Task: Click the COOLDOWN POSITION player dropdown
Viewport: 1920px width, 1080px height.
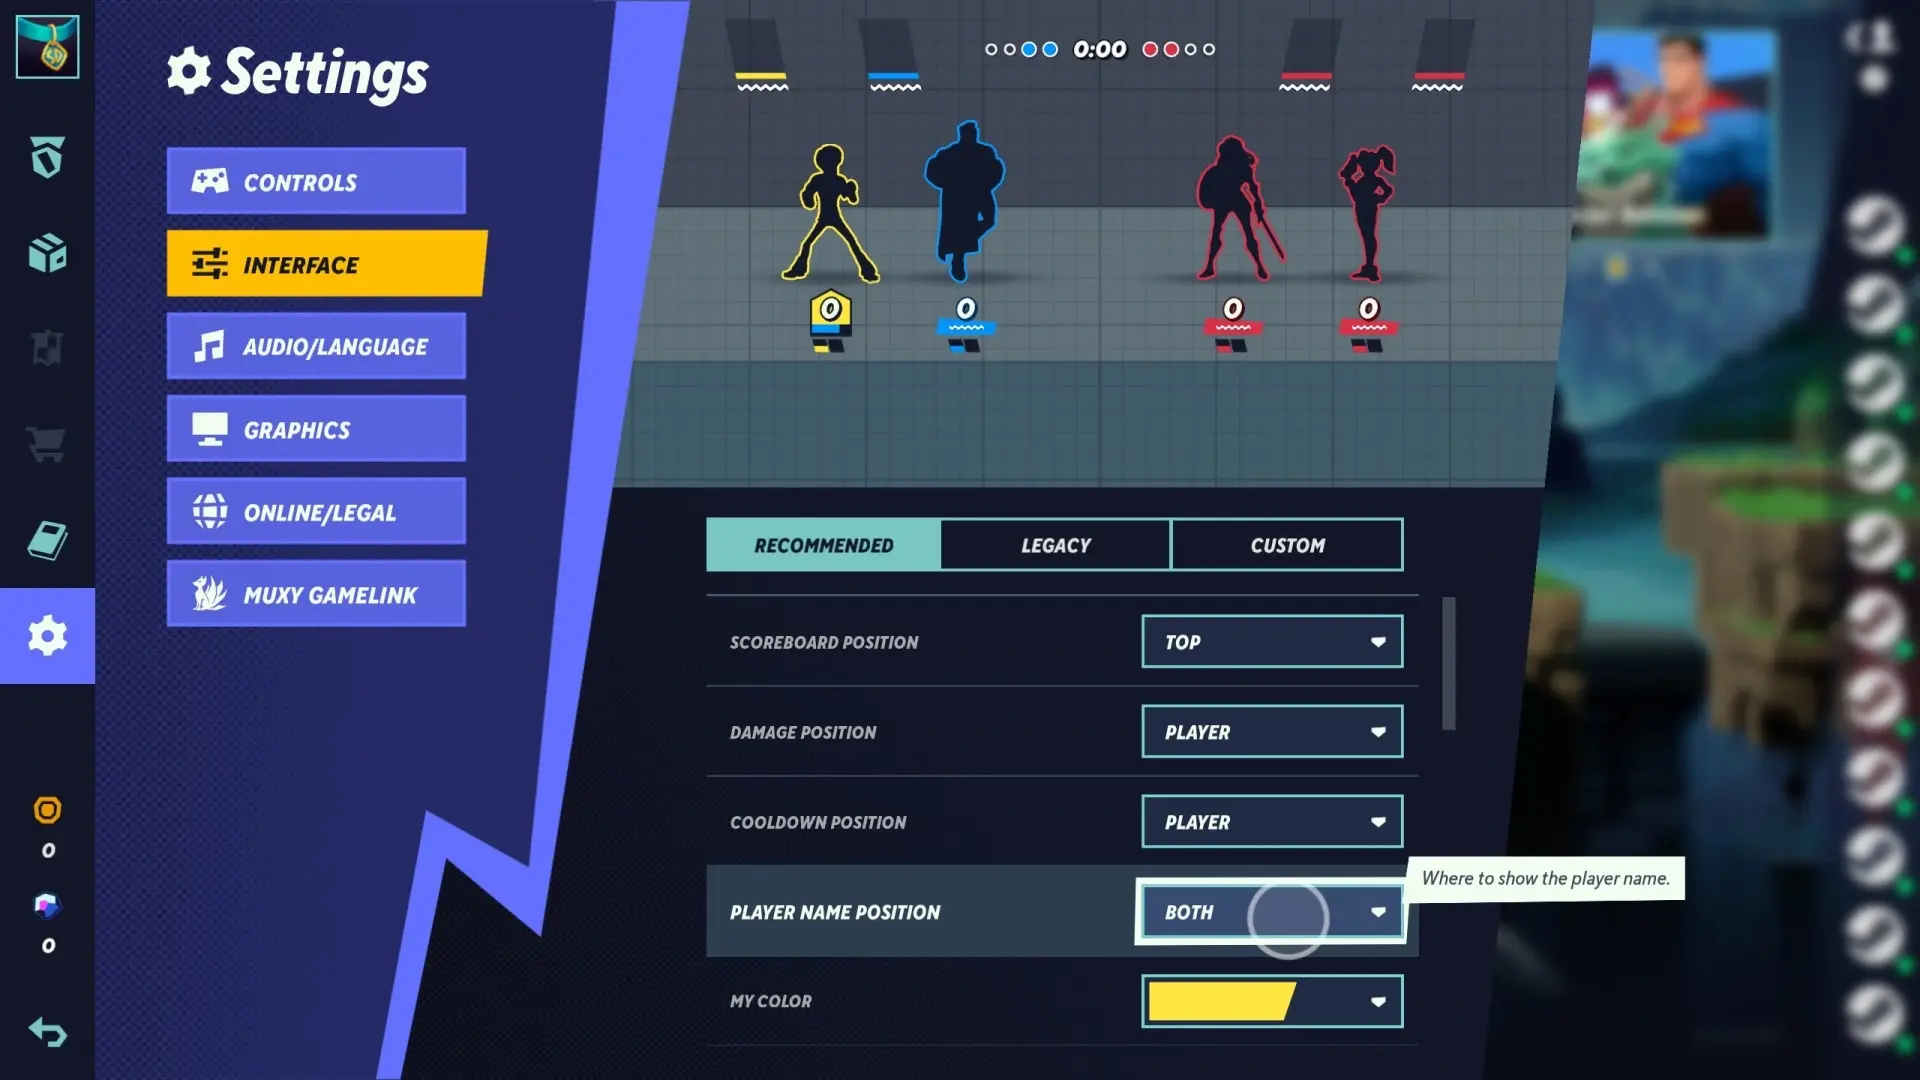Action: (x=1270, y=822)
